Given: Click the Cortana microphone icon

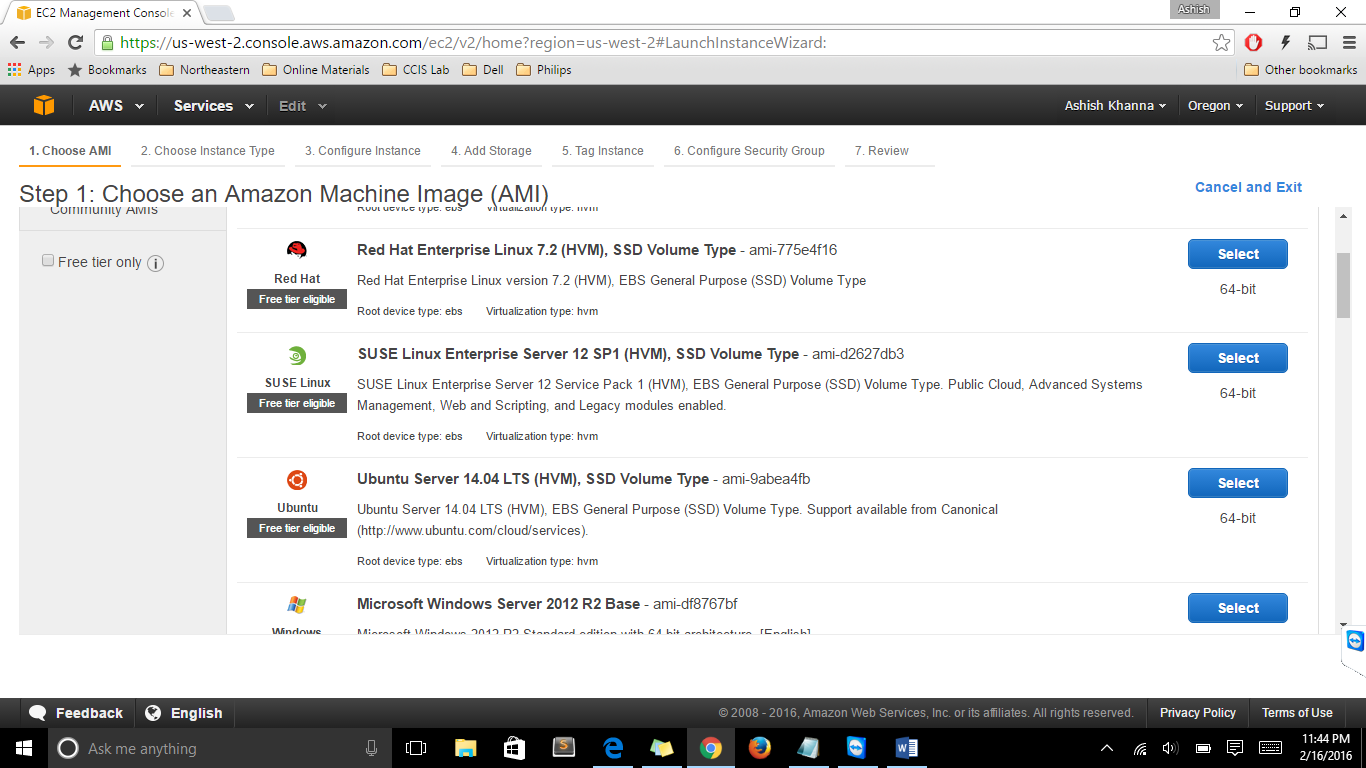Looking at the screenshot, I should pos(371,748).
